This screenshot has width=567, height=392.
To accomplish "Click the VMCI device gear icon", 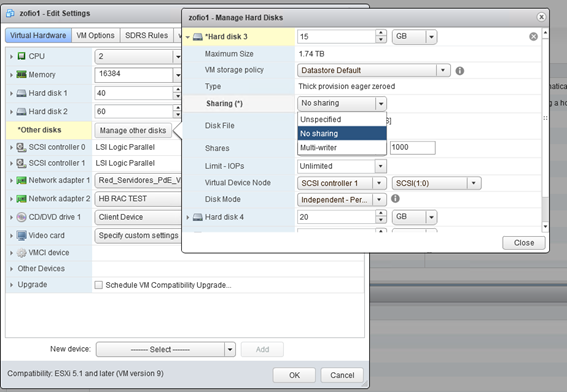I will coord(22,253).
